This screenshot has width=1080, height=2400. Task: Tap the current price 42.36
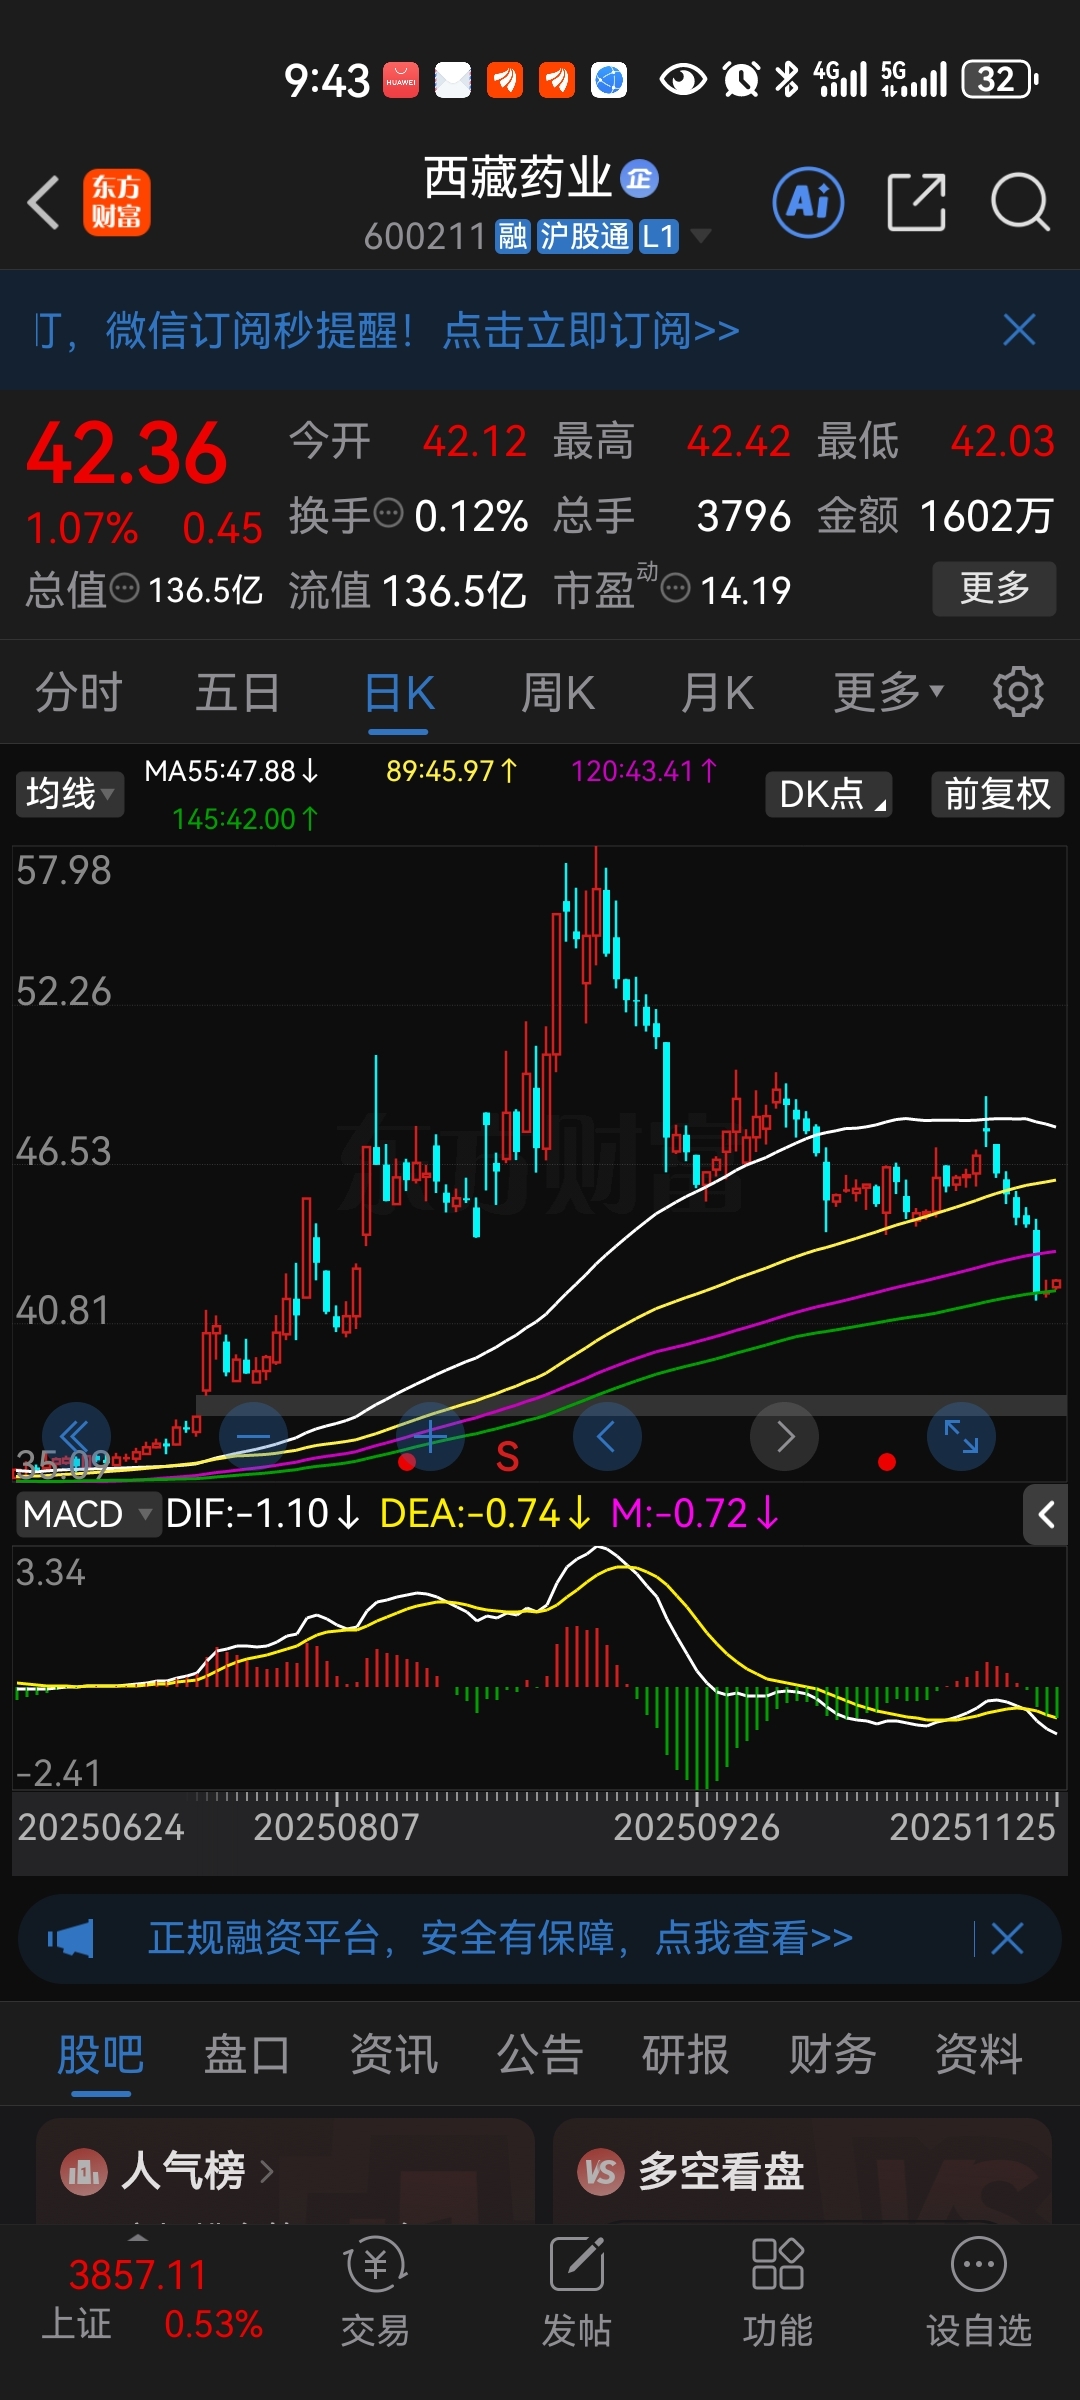coord(128,453)
